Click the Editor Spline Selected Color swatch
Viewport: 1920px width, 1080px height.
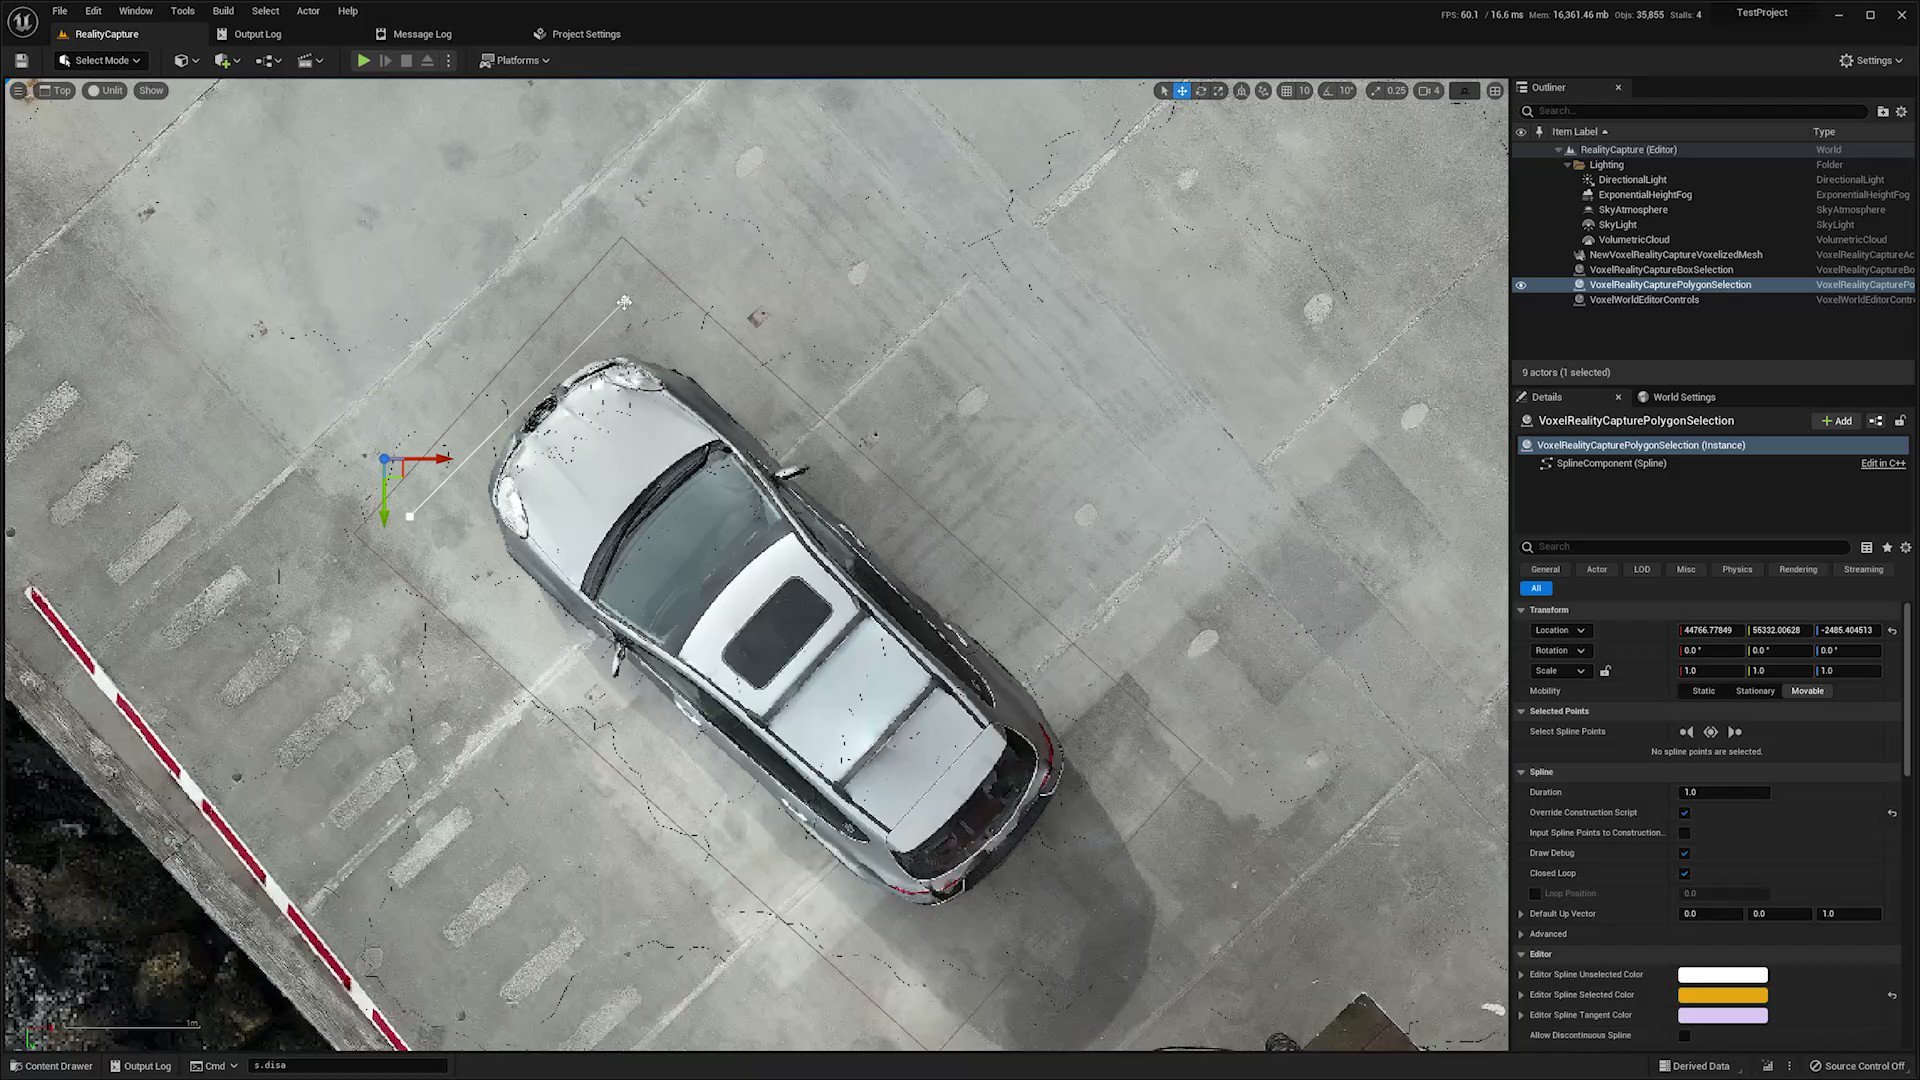[1722, 995]
